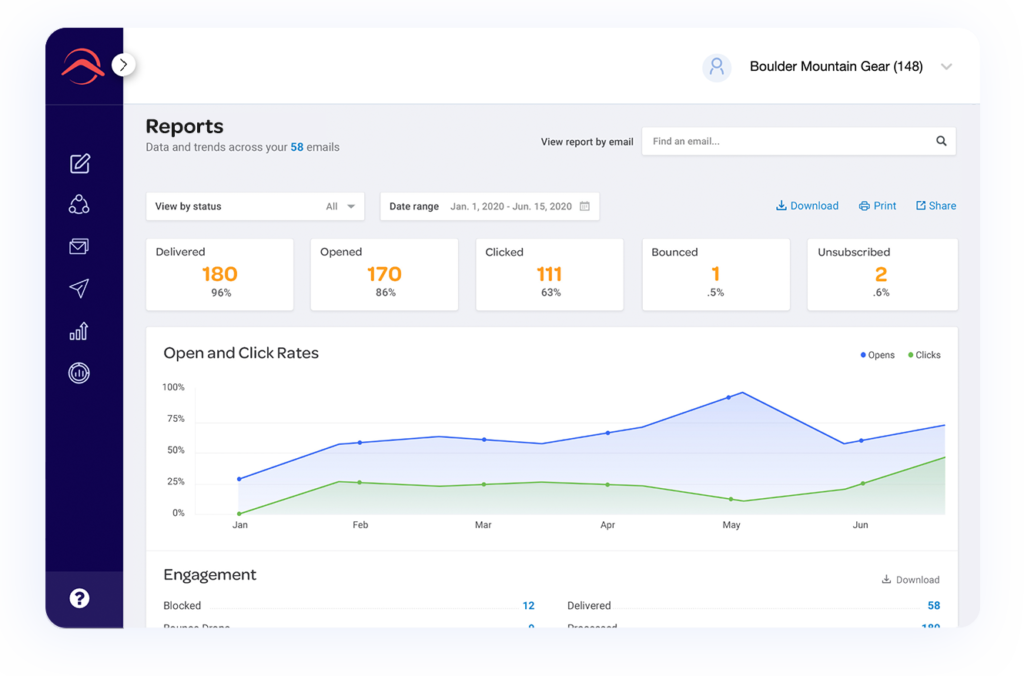
Task: Click the Share link
Action: pyautogui.click(x=936, y=206)
